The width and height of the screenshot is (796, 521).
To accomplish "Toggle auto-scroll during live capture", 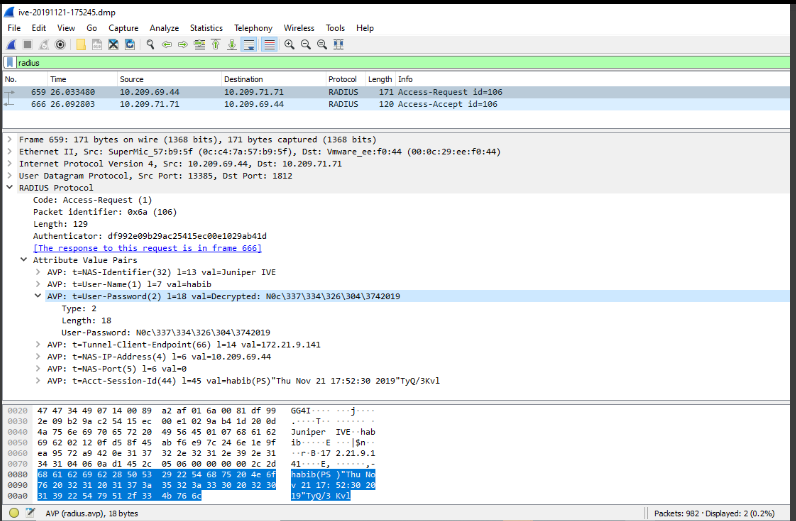I will tap(249, 45).
